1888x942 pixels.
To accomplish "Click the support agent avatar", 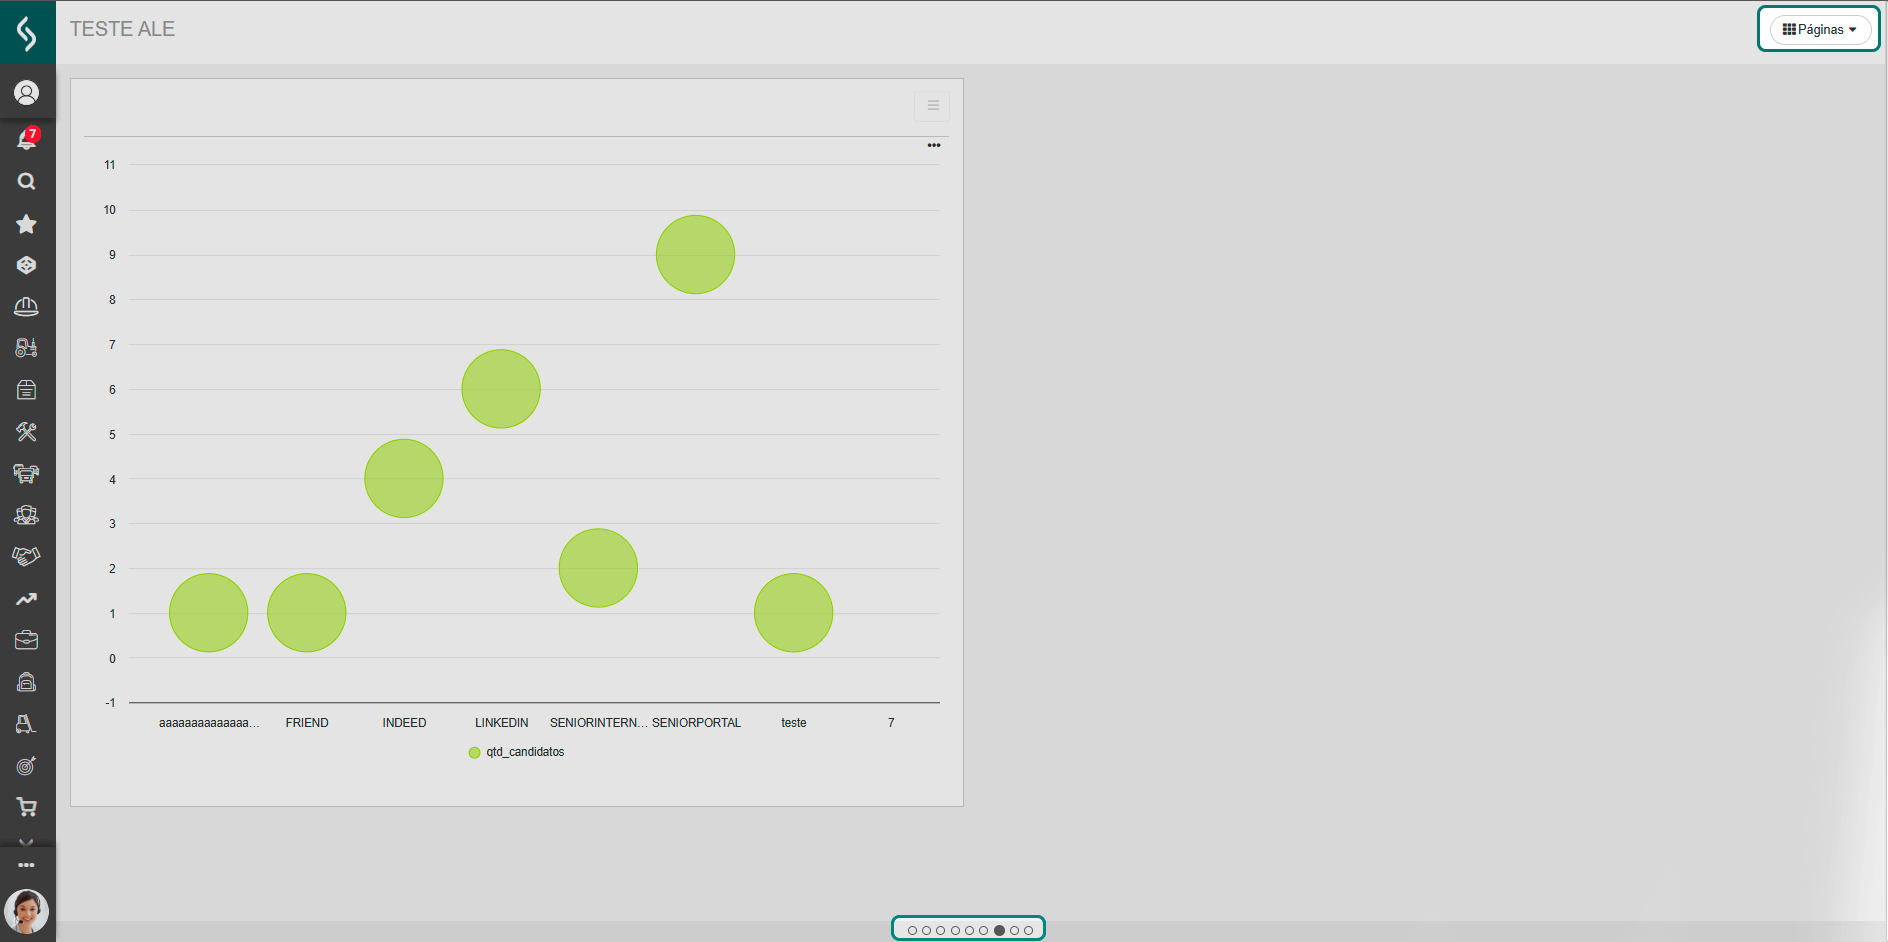I will [27, 912].
